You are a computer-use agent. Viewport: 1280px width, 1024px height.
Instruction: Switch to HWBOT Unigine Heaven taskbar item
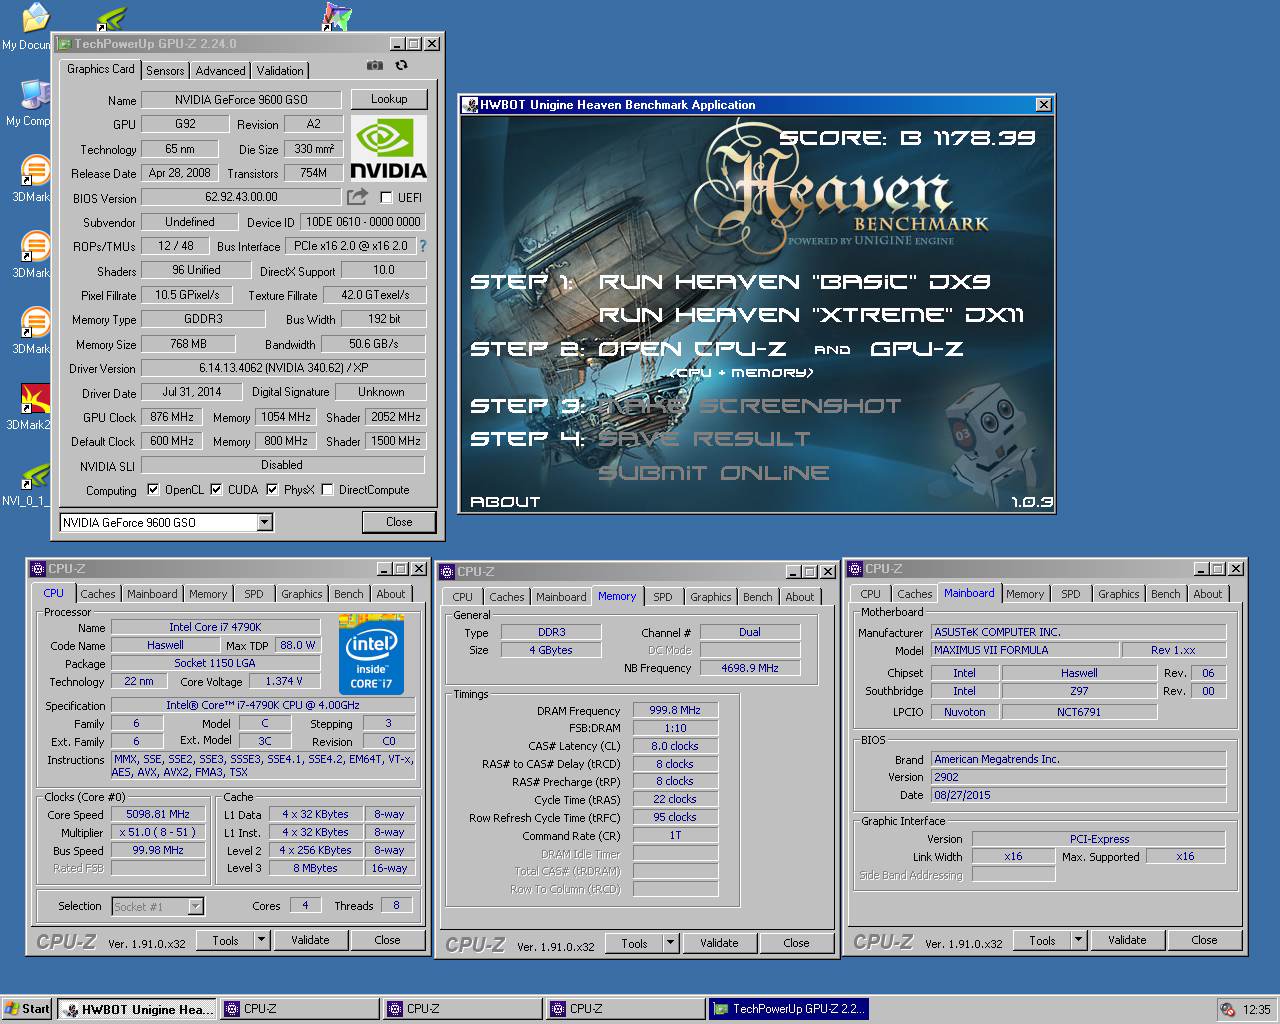coord(137,1009)
